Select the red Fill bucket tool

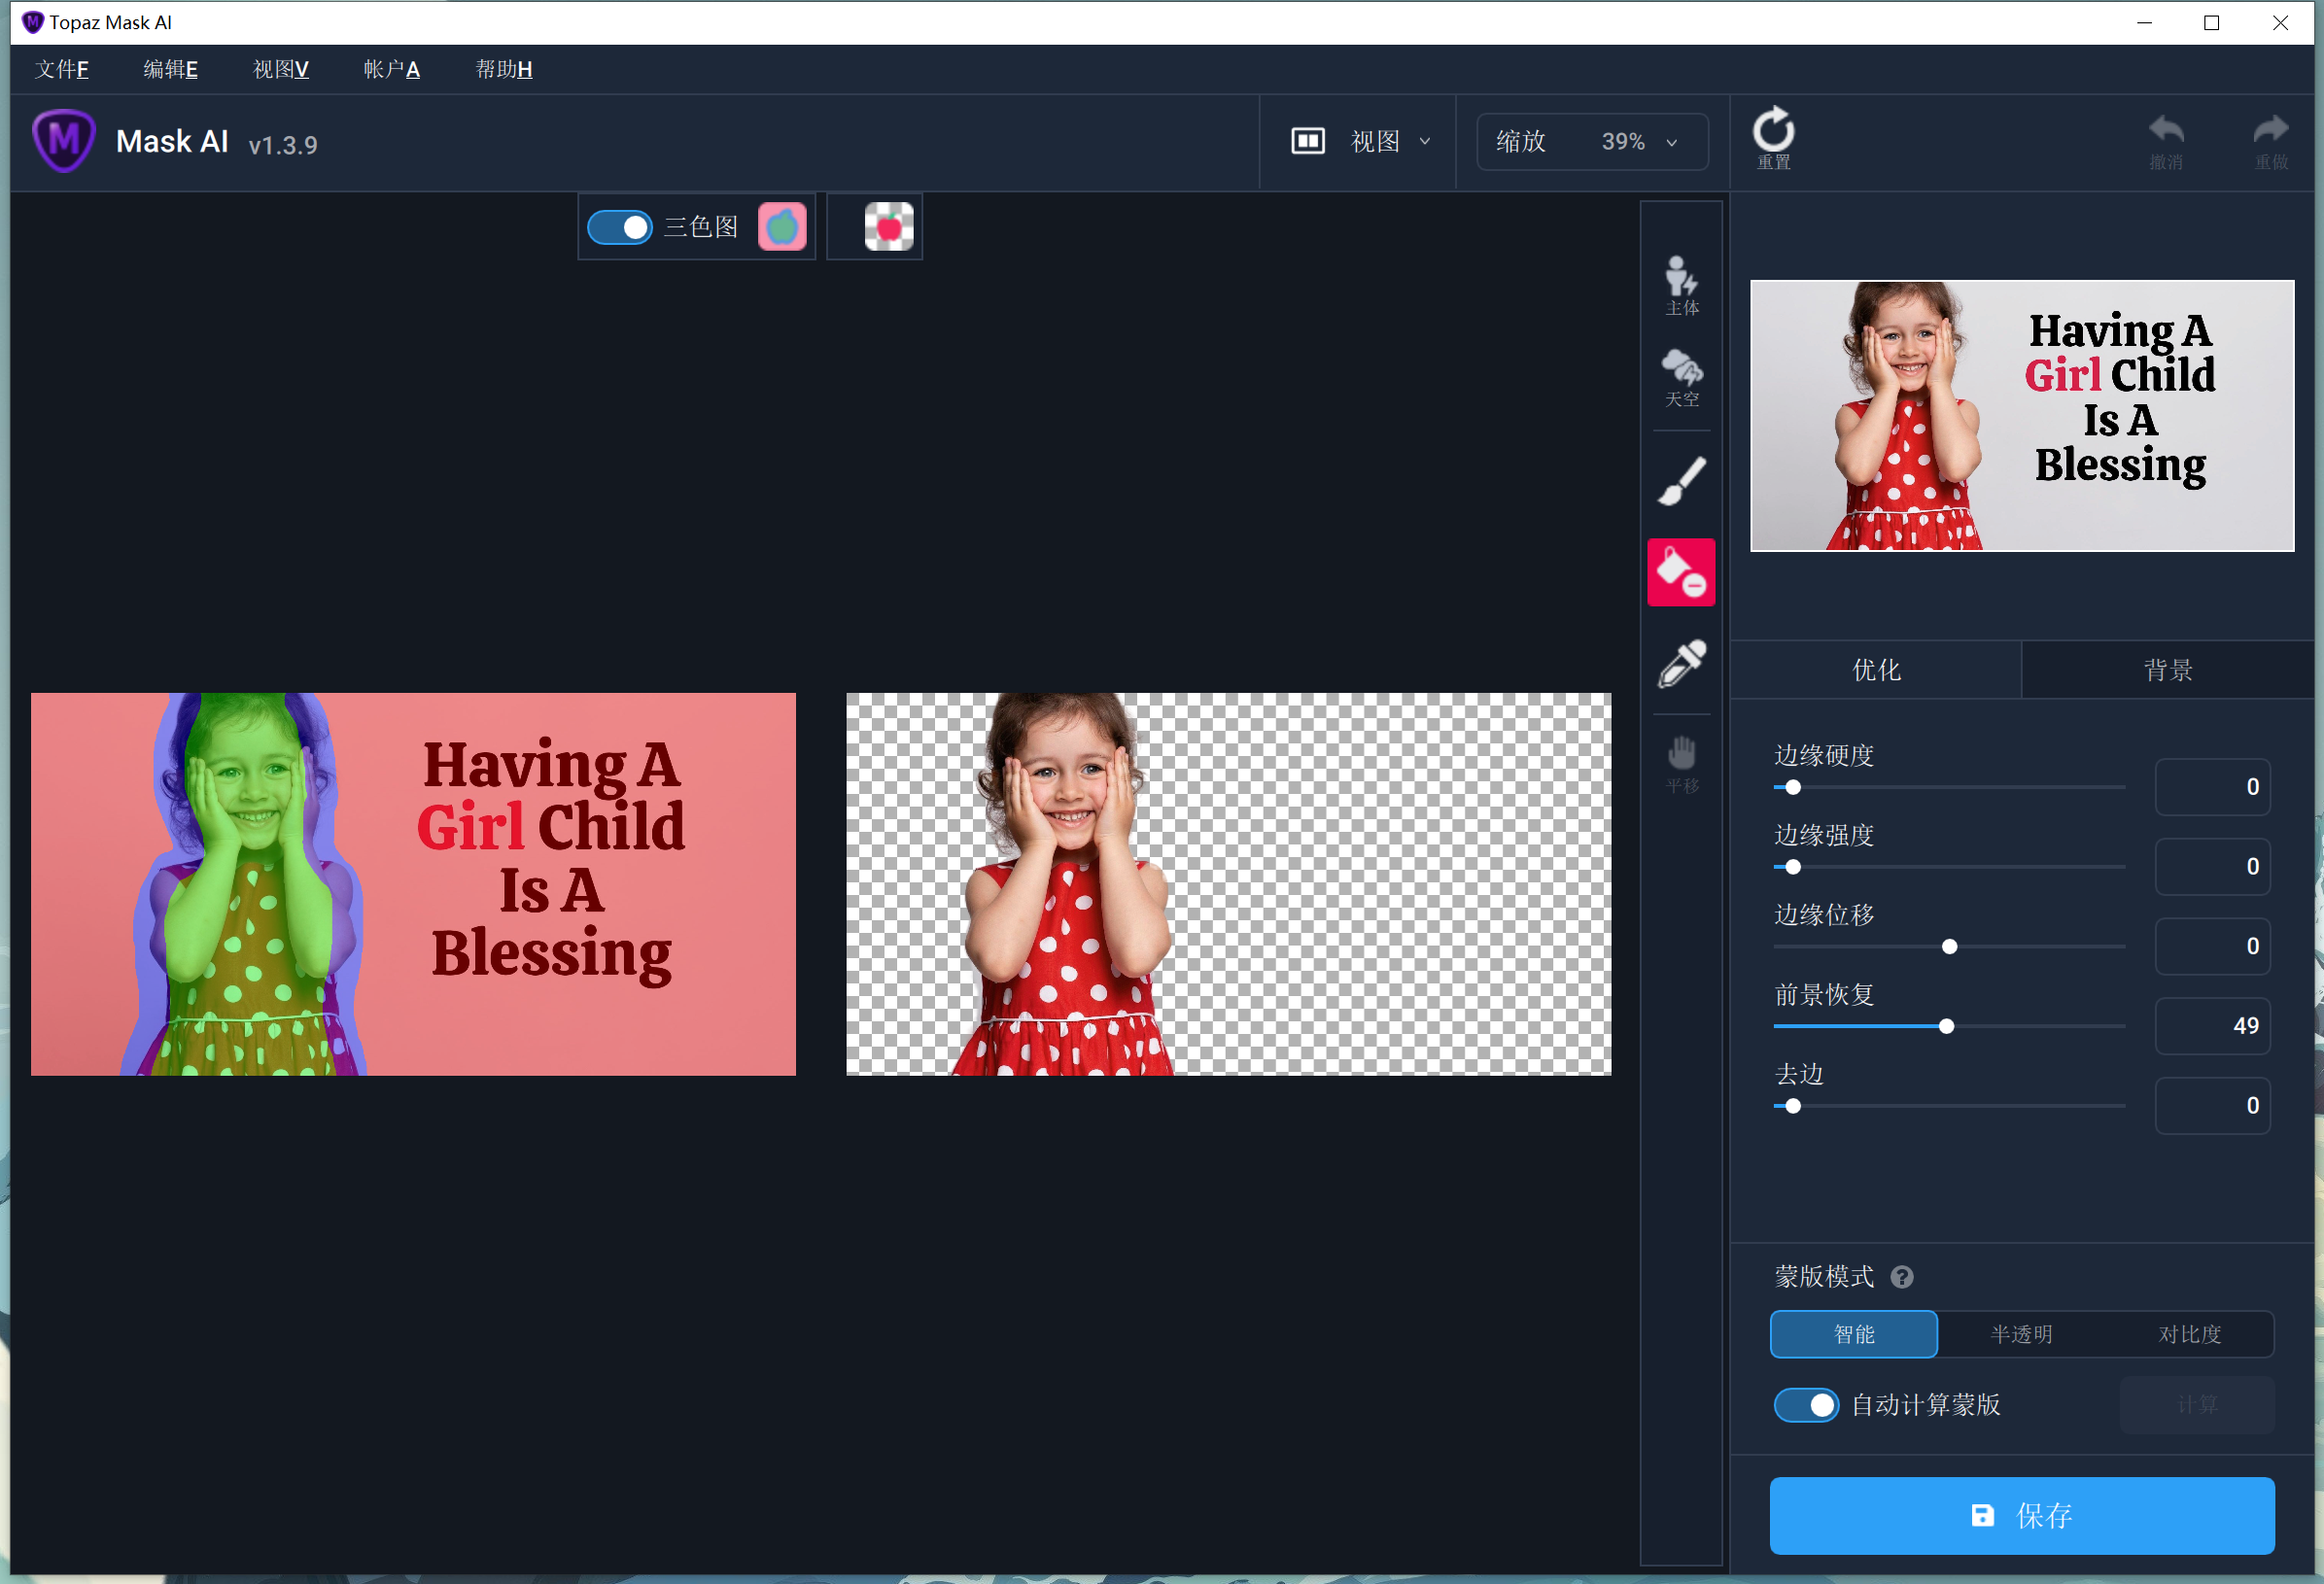click(x=1681, y=572)
